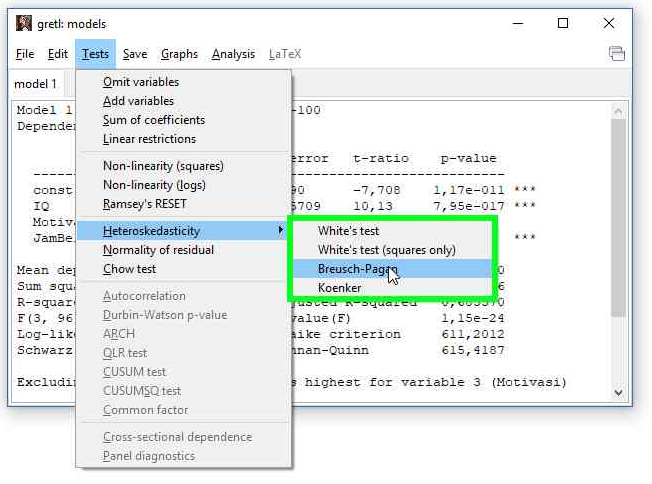652x484 pixels.
Task: Click the gretl app icon in title bar
Action: (x=23, y=23)
